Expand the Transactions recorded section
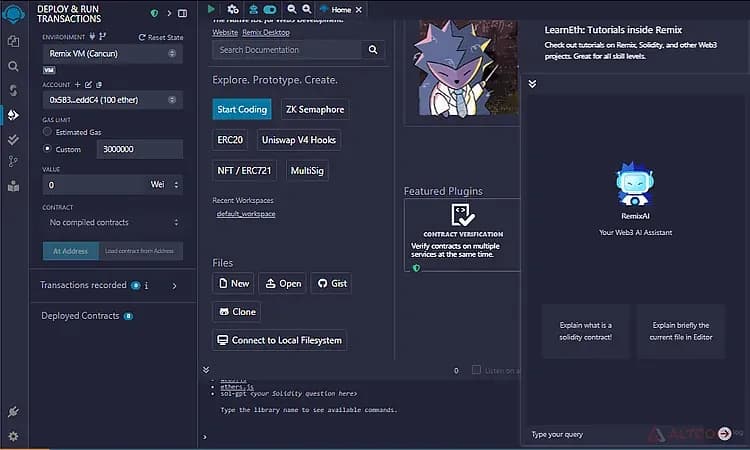750x450 pixels. coord(175,286)
